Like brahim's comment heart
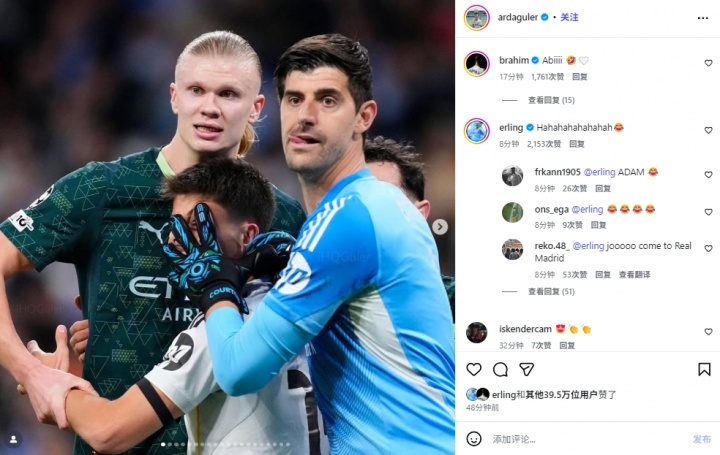 pos(708,63)
